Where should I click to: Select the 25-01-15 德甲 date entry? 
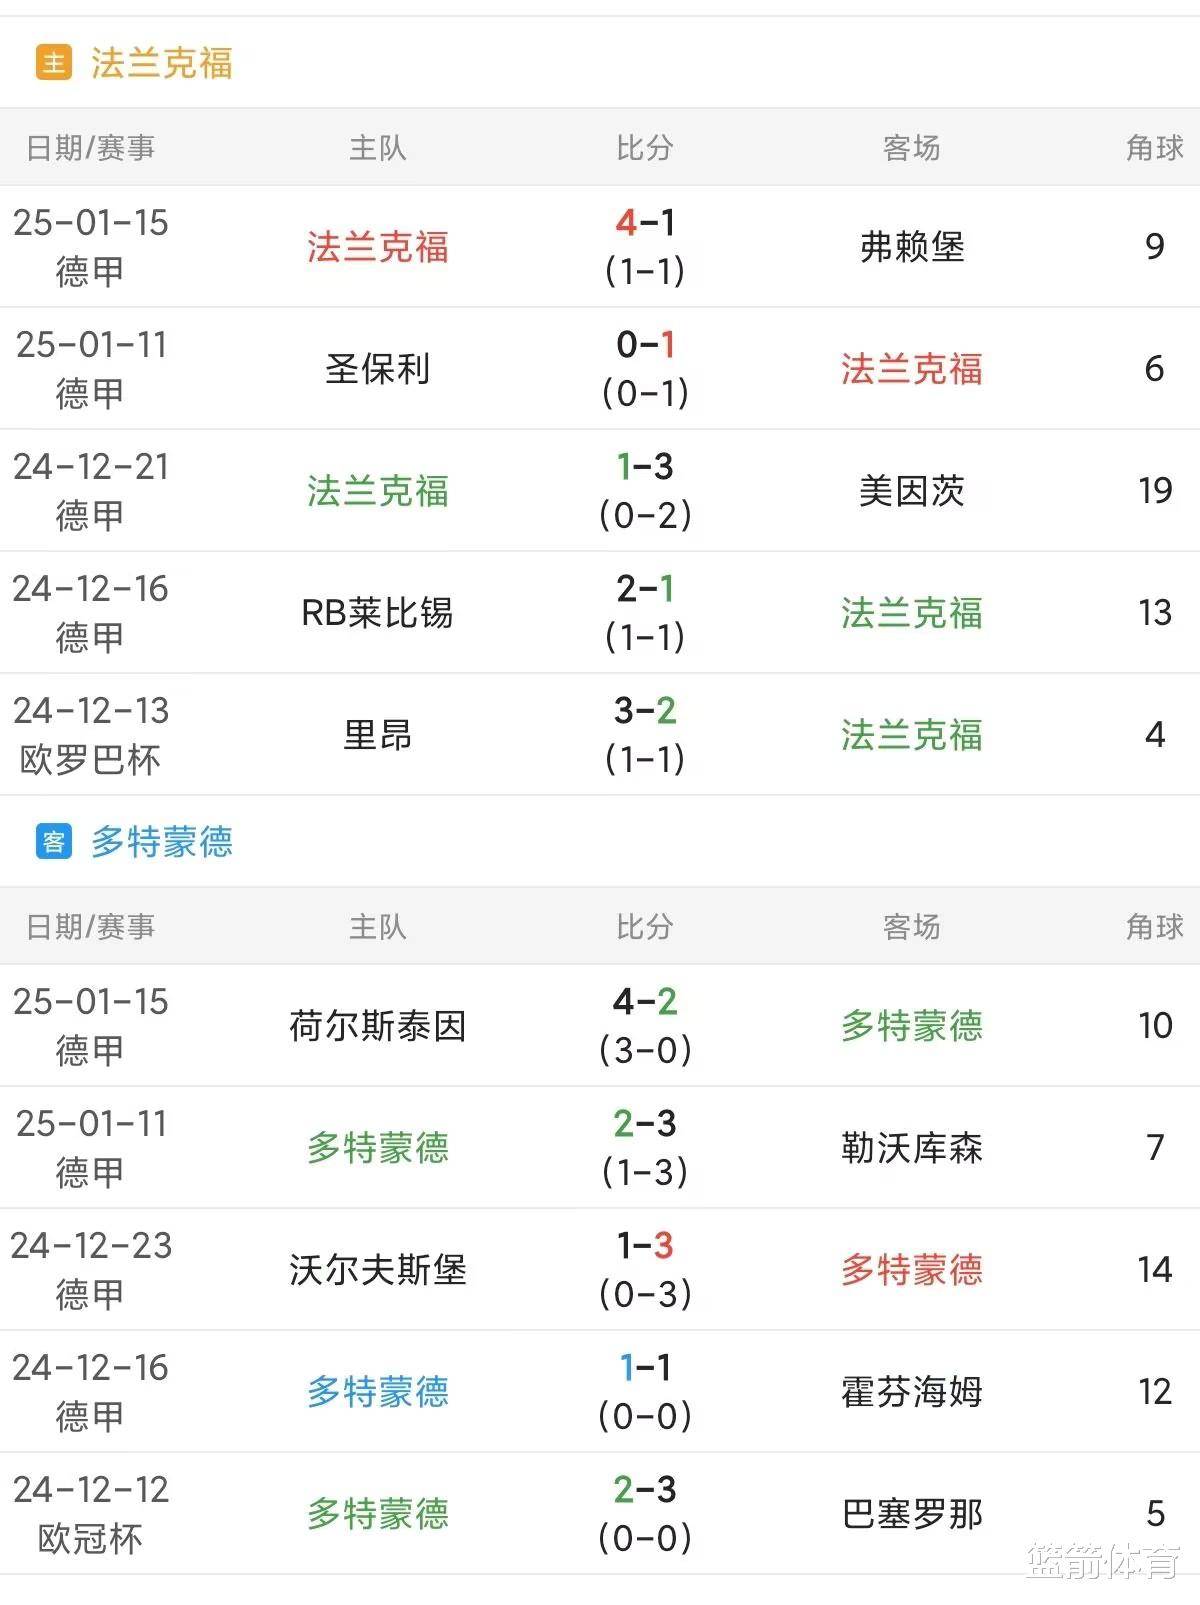91,249
